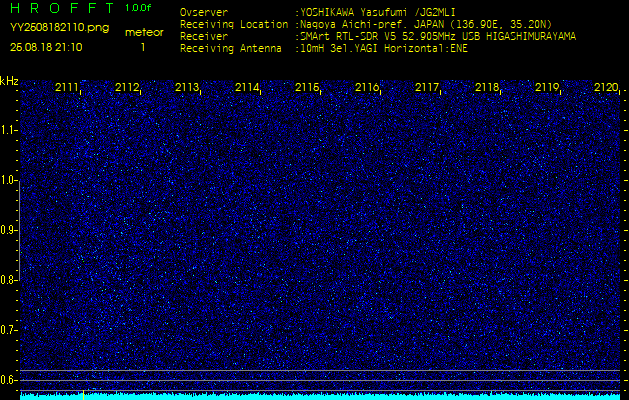Click the 2119 time marker
The width and height of the screenshot is (629, 400).
point(546,87)
